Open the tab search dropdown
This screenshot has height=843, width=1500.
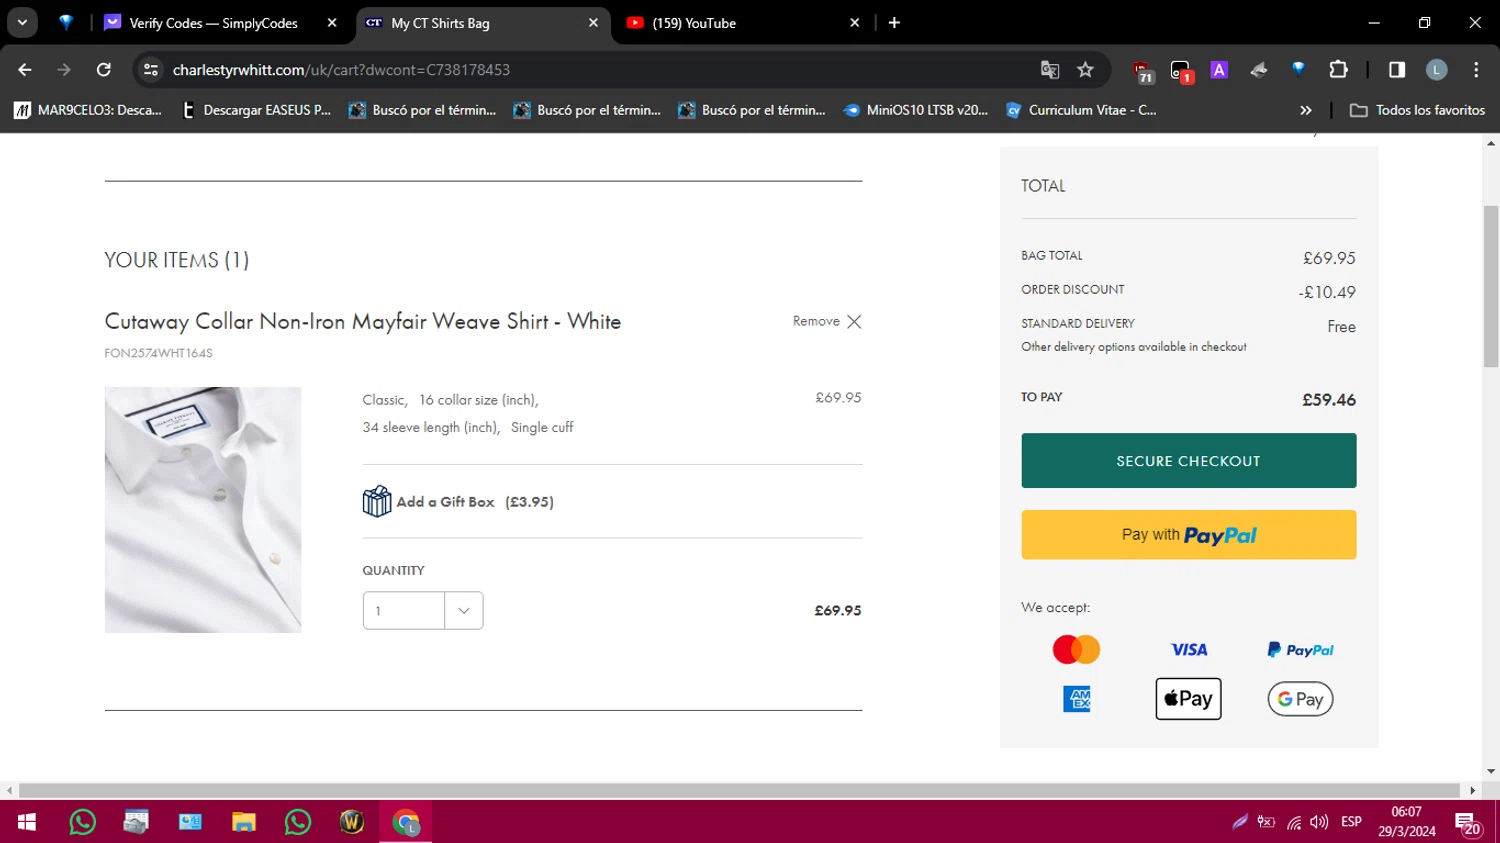(22, 23)
